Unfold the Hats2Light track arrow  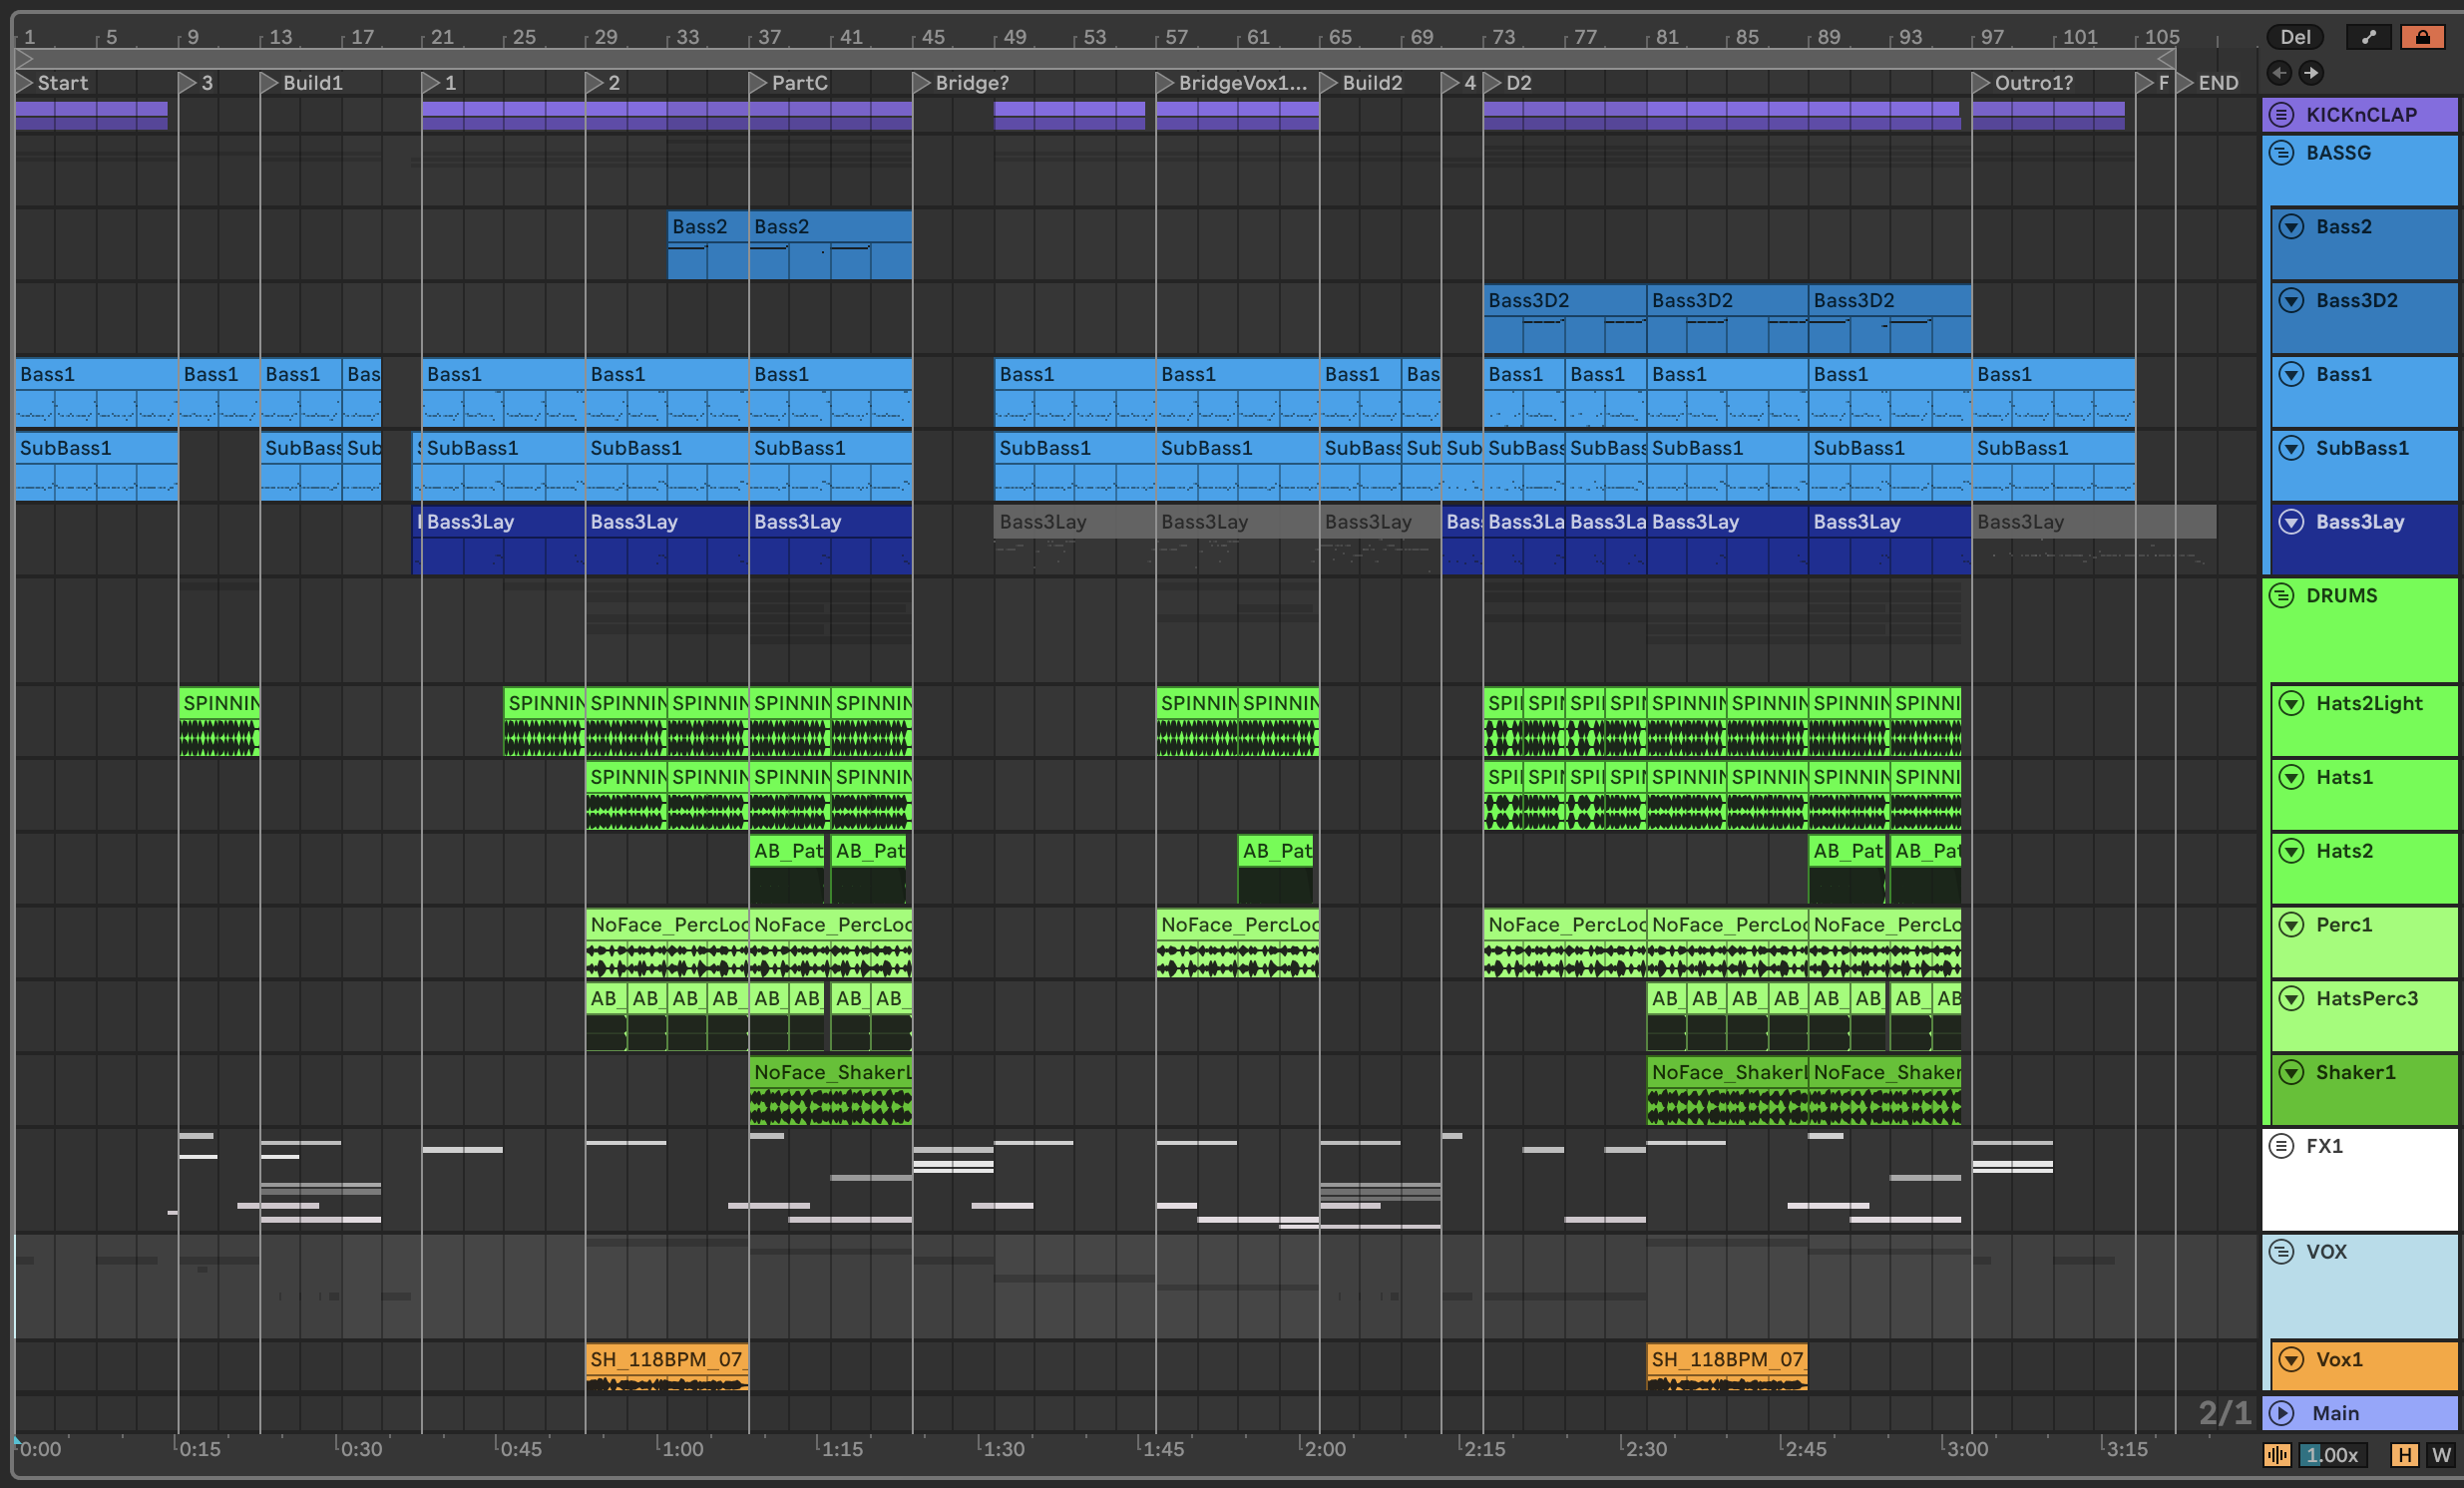click(2291, 703)
